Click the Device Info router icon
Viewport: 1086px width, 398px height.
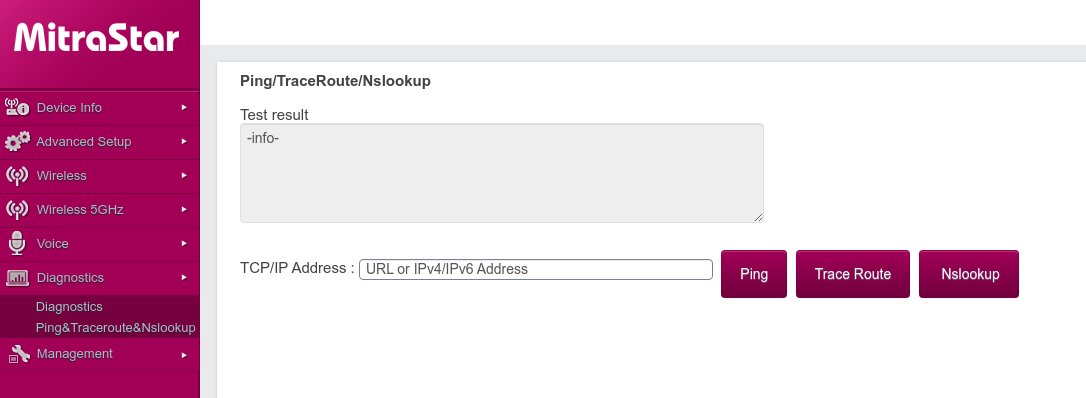point(17,107)
